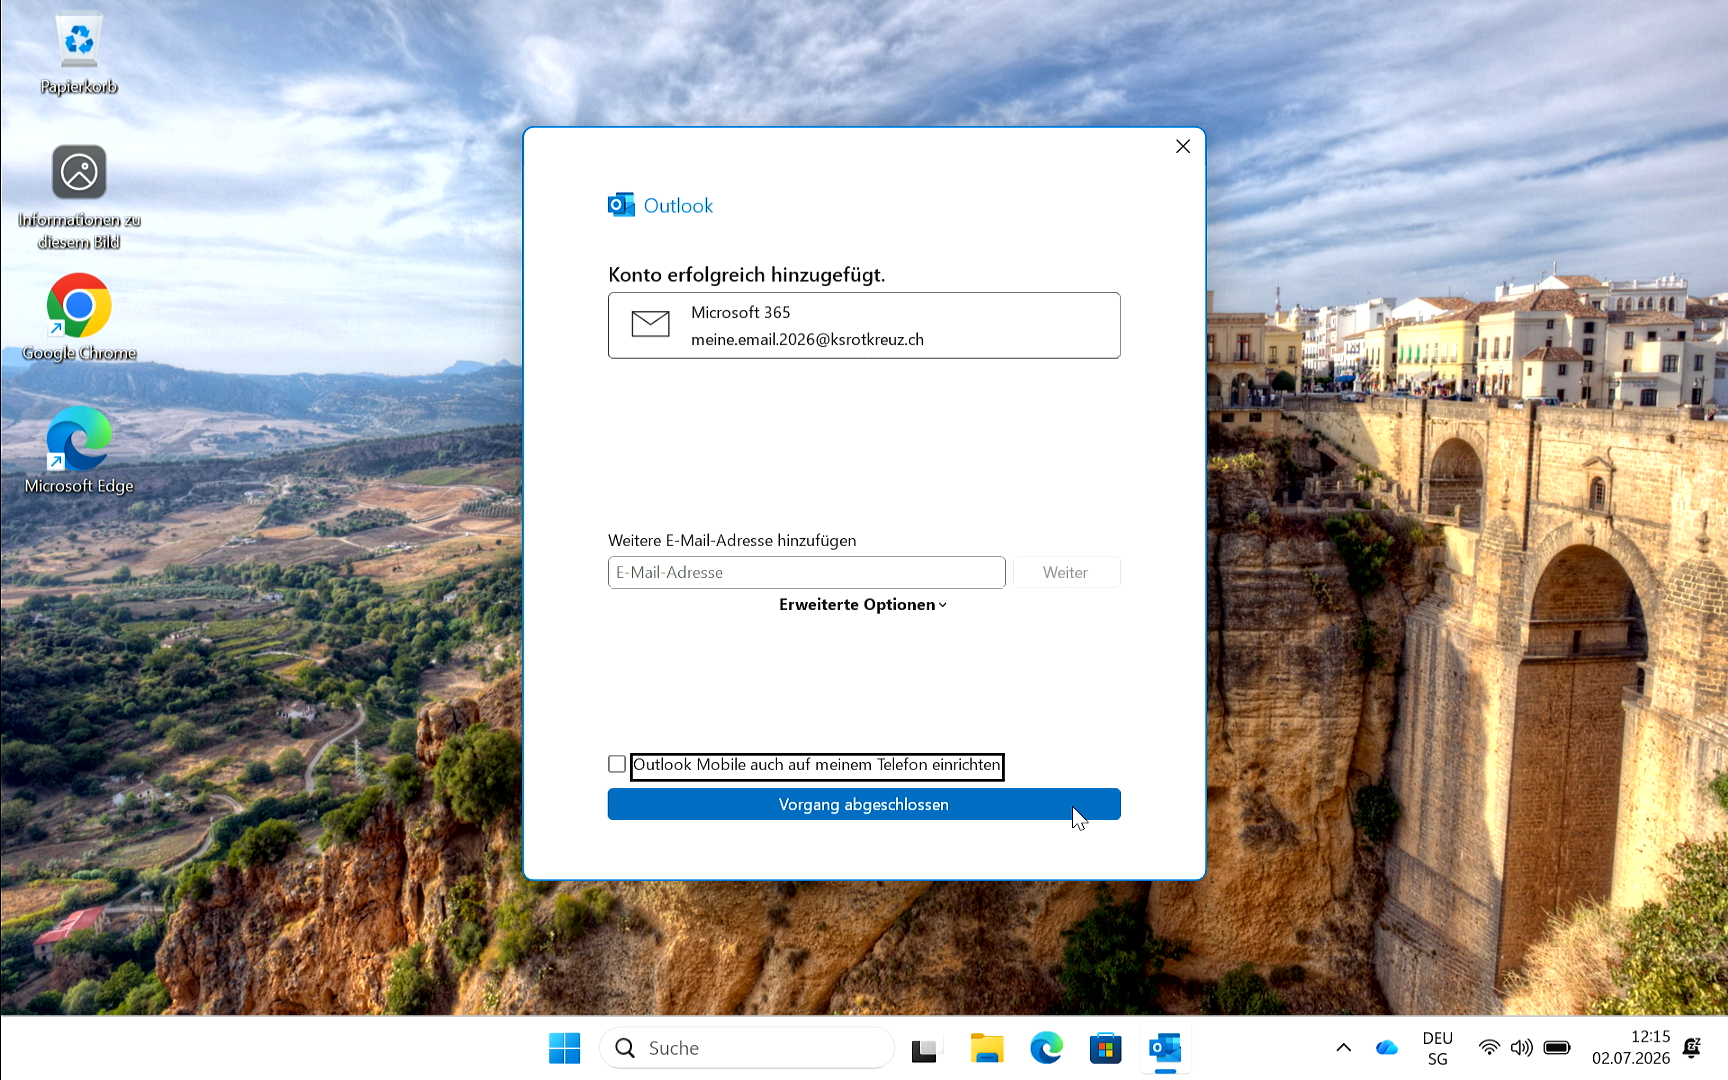Select Outlook icon in taskbar

(1165, 1048)
